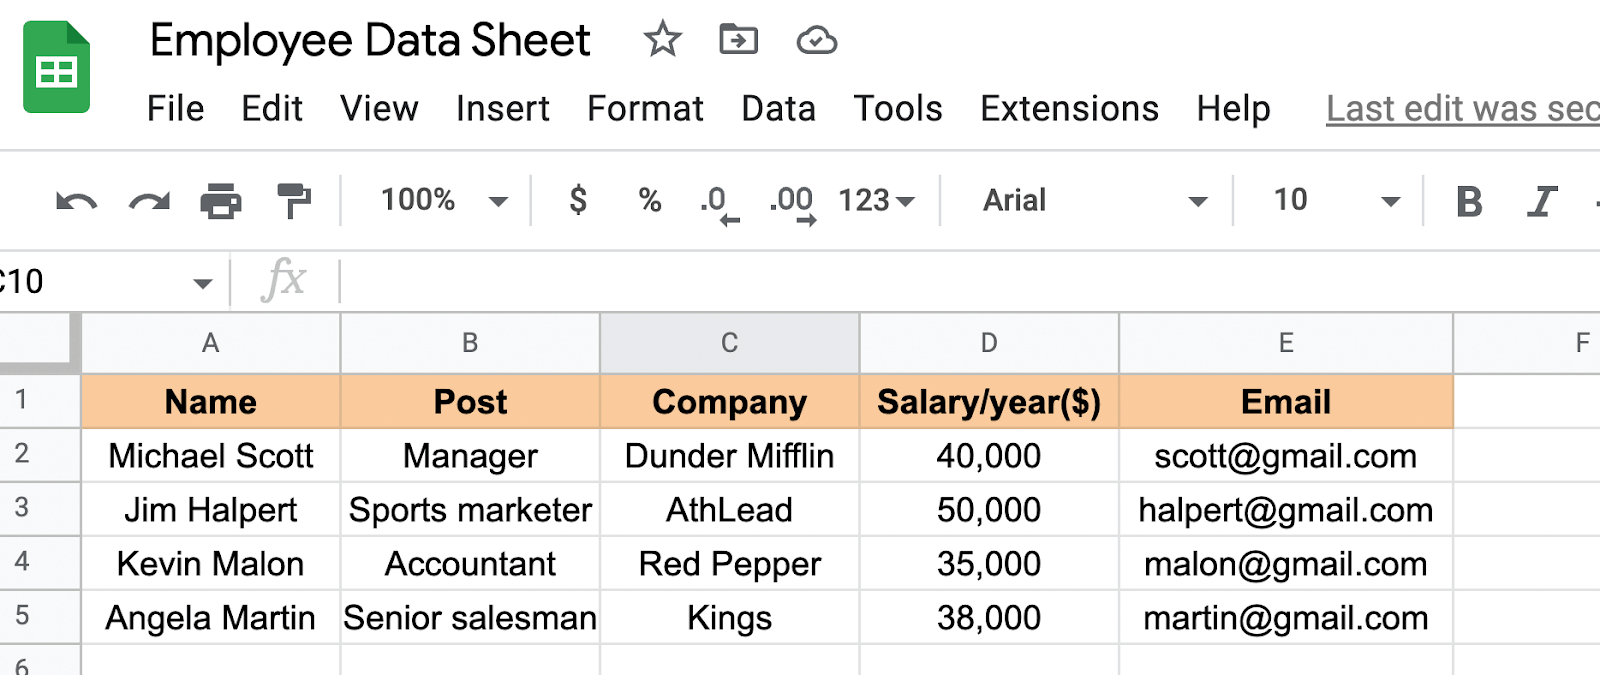Select row 5 header

(40, 617)
